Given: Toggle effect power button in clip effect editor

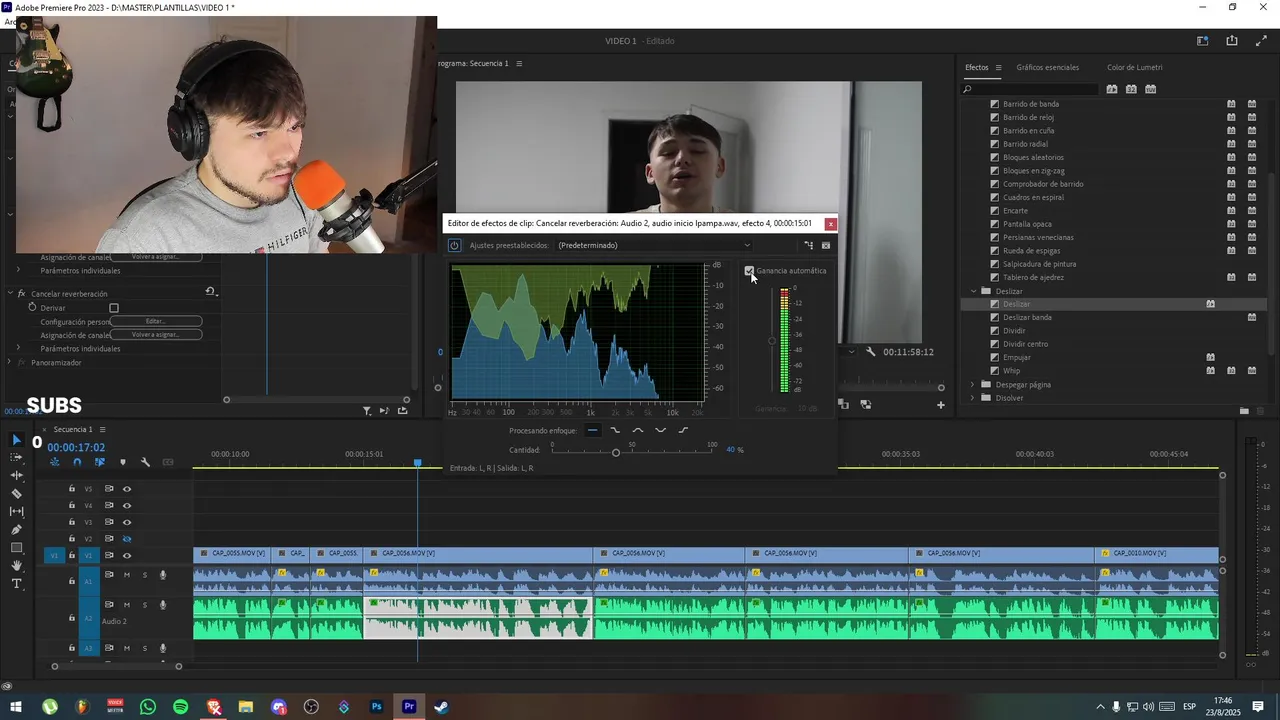Looking at the screenshot, I should coord(454,245).
